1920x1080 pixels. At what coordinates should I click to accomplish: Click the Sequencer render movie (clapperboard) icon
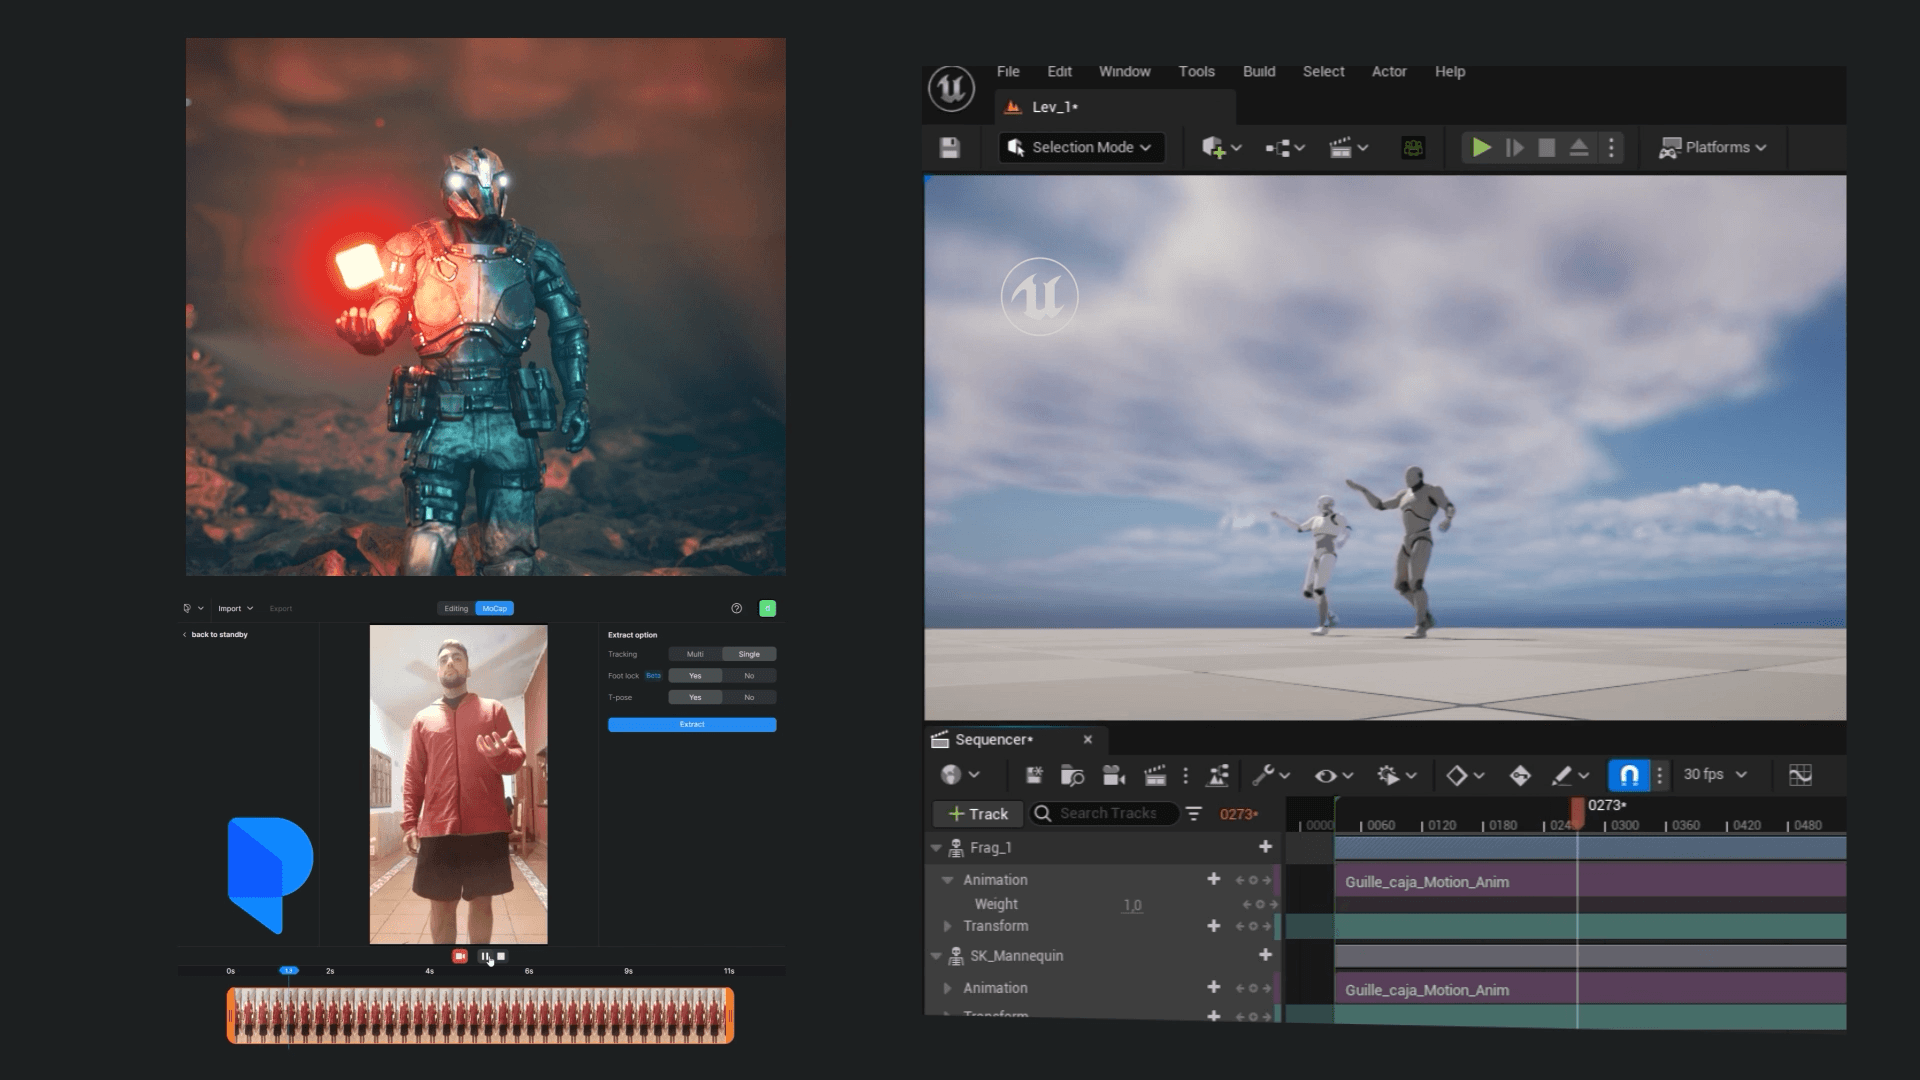pyautogui.click(x=1155, y=775)
